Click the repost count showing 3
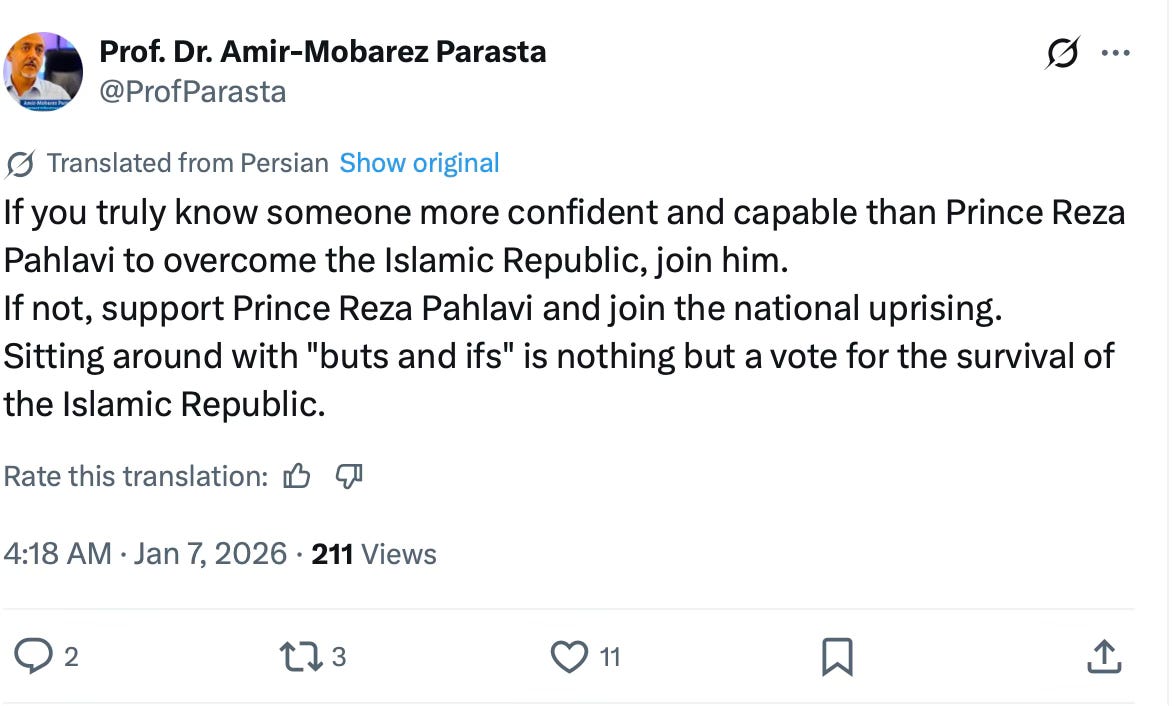The image size is (1174, 706). [338, 657]
